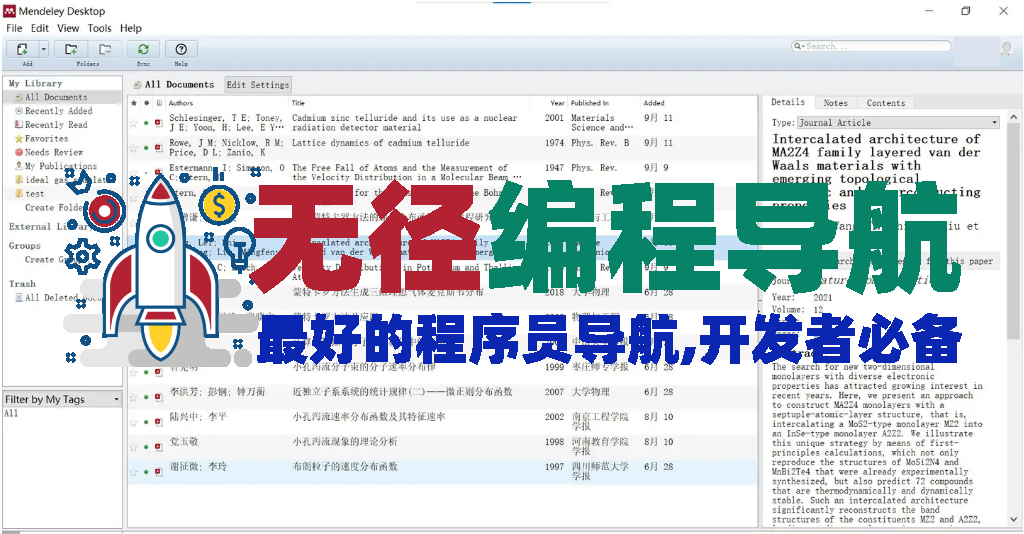The width and height of the screenshot is (1024, 534).
Task: Toggle the favorite star in the 党玉敬 row
Action: pyautogui.click(x=134, y=447)
